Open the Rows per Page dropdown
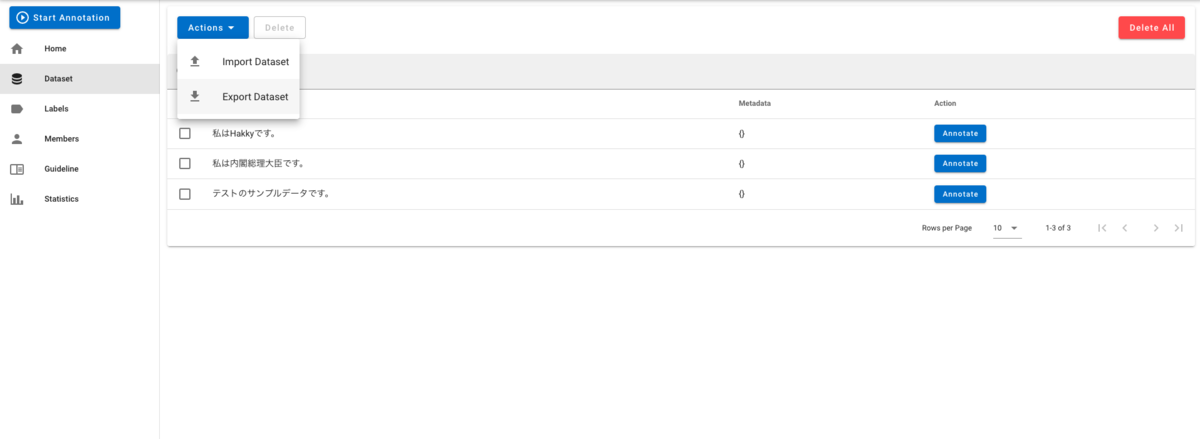1200x439 pixels. tap(1006, 228)
